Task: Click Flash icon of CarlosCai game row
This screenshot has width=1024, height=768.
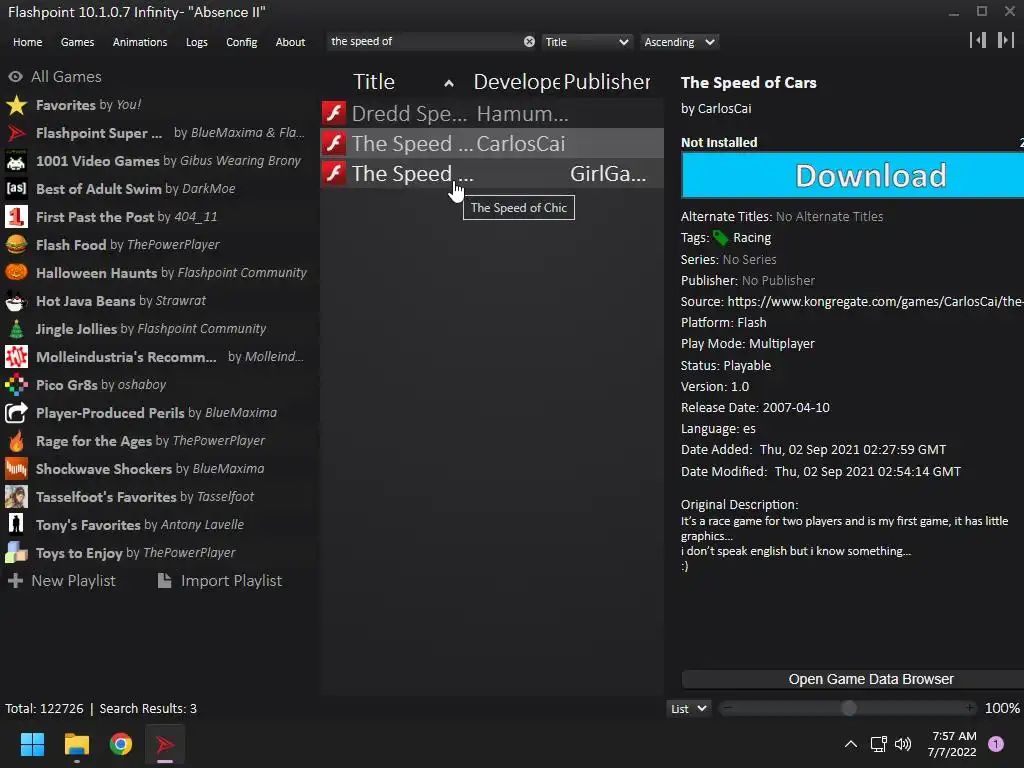Action: tap(334, 143)
